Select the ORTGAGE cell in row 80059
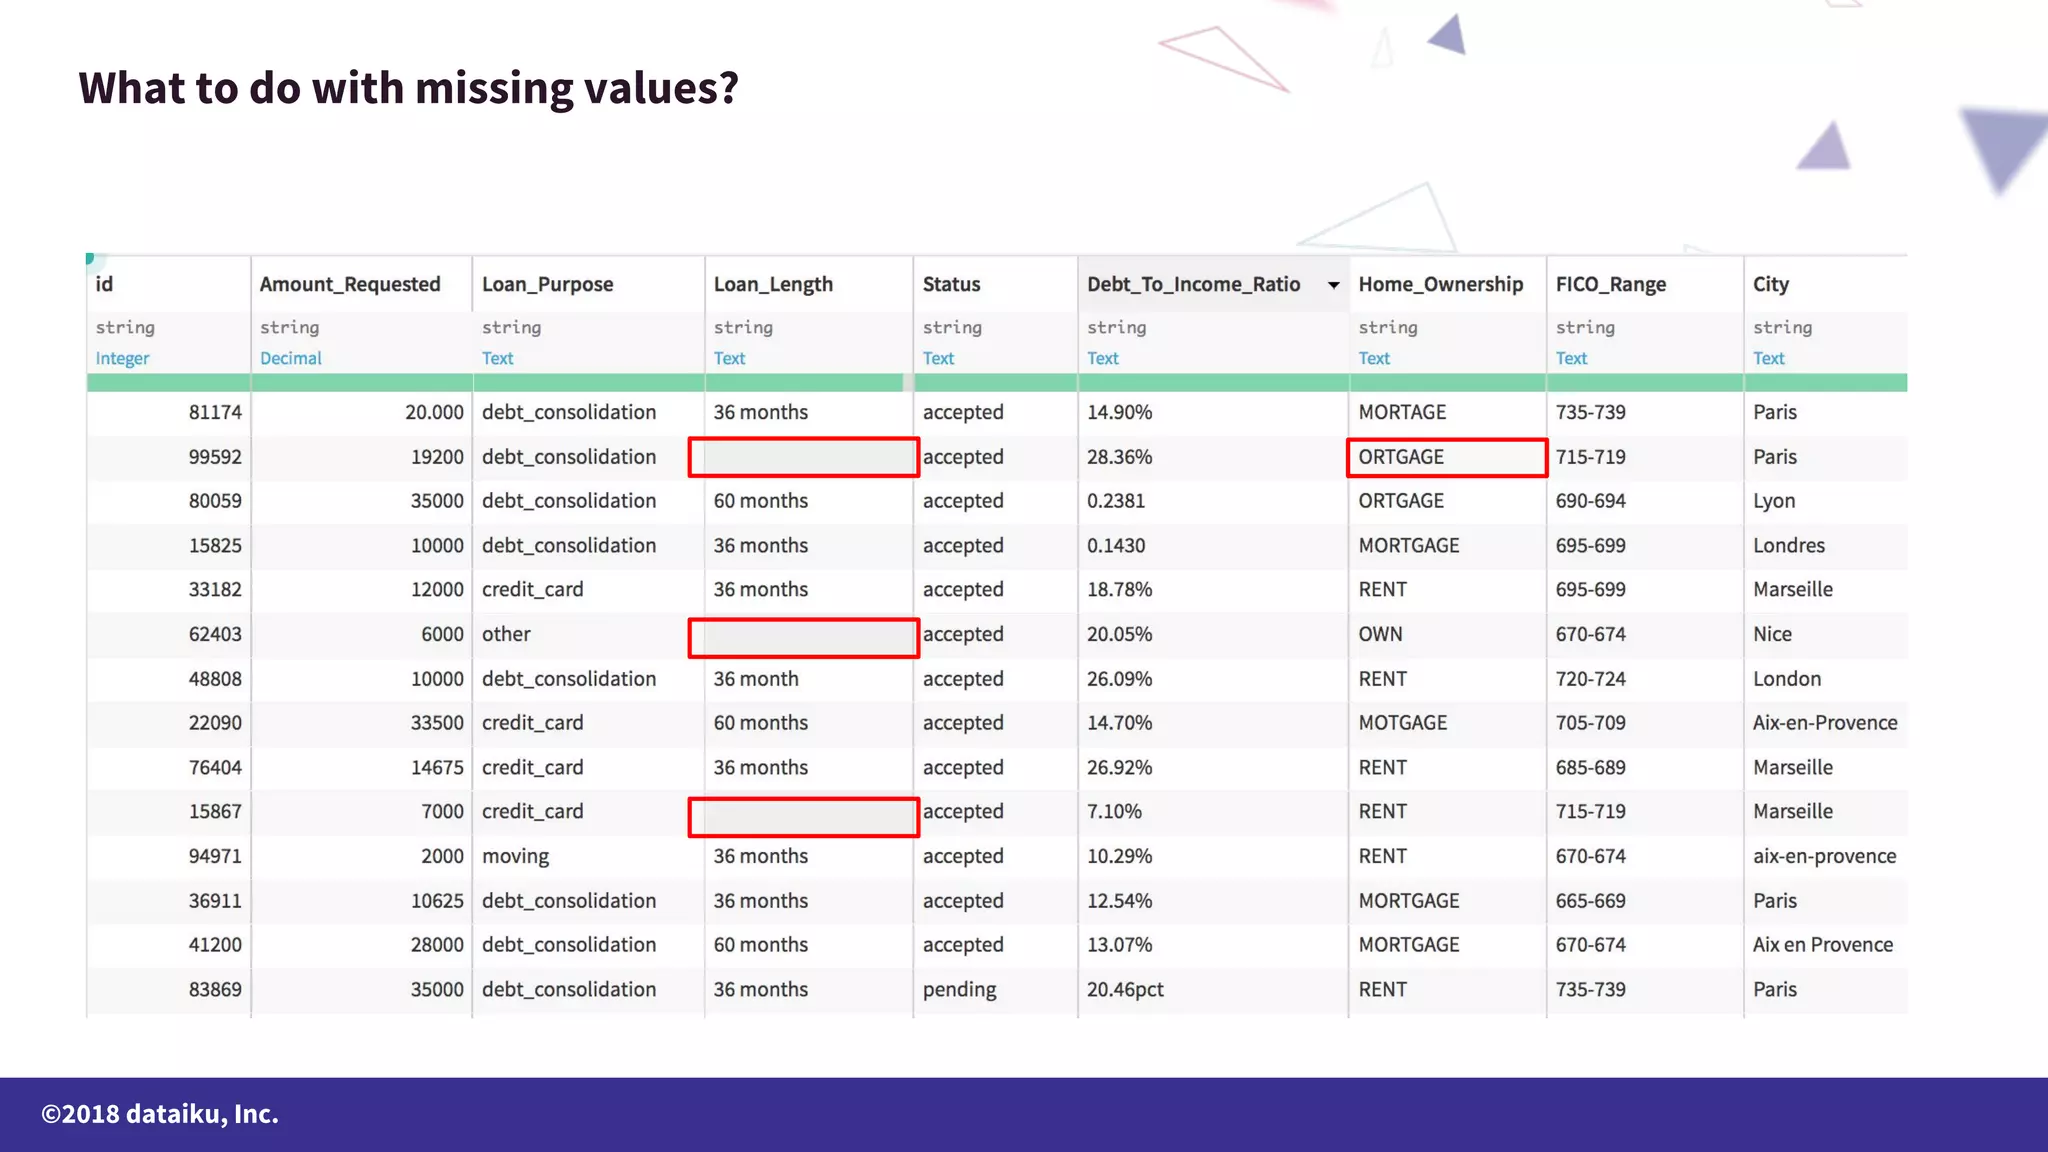 point(1400,501)
